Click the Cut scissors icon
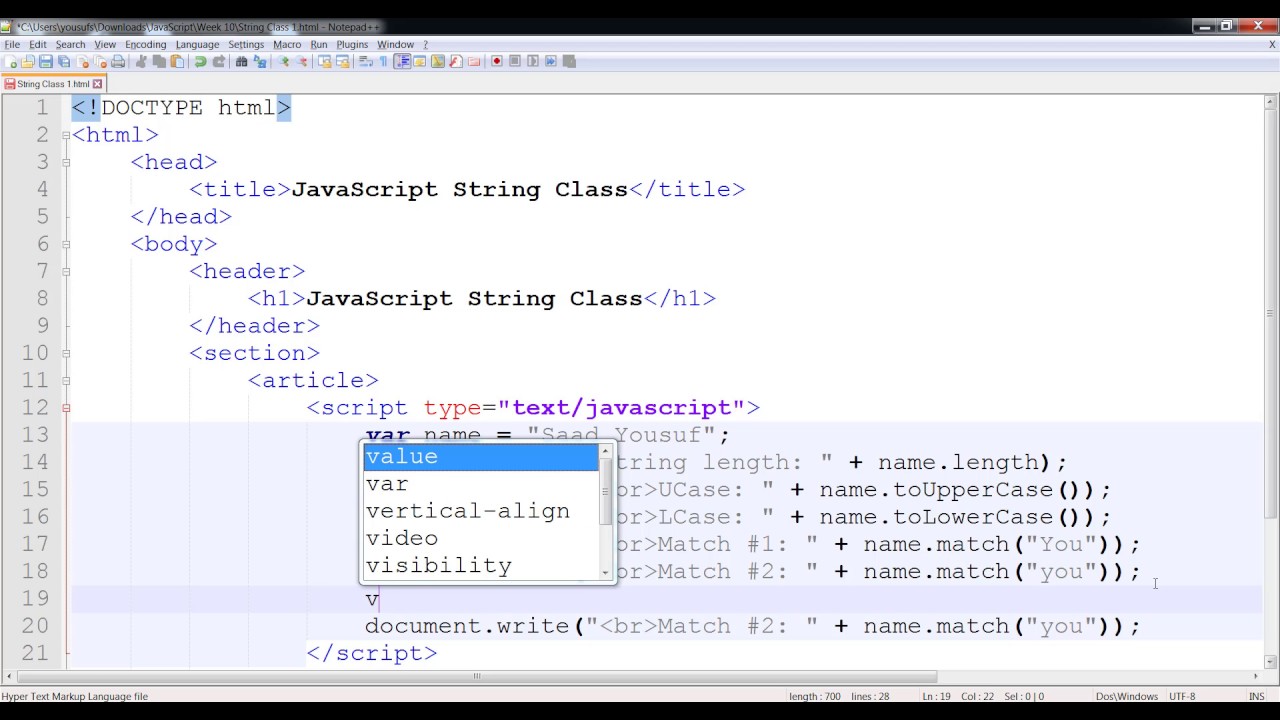The image size is (1280, 720). pyautogui.click(x=141, y=62)
